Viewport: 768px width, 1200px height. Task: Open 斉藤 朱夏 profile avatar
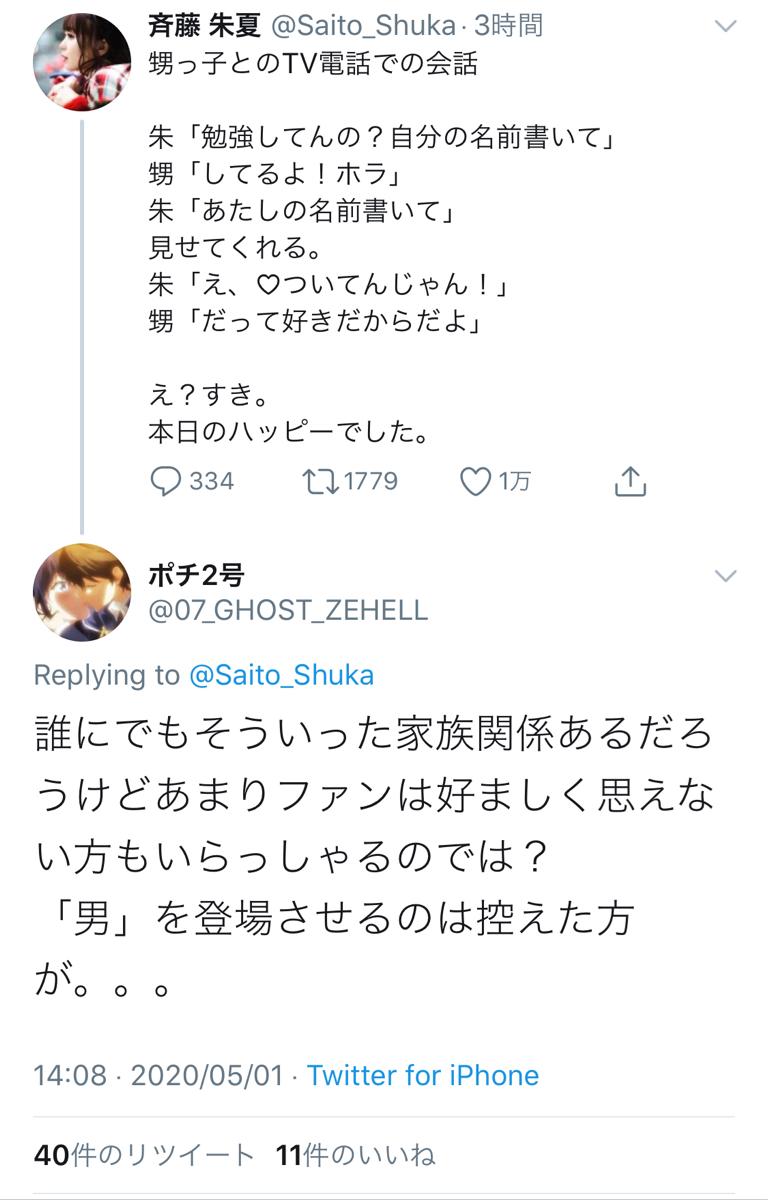pos(82,62)
